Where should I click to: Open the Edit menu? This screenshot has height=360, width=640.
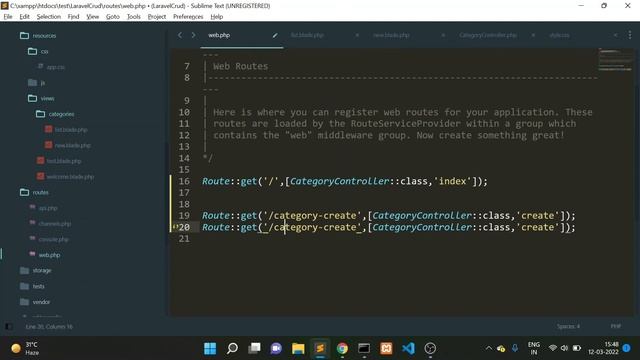click(24, 17)
